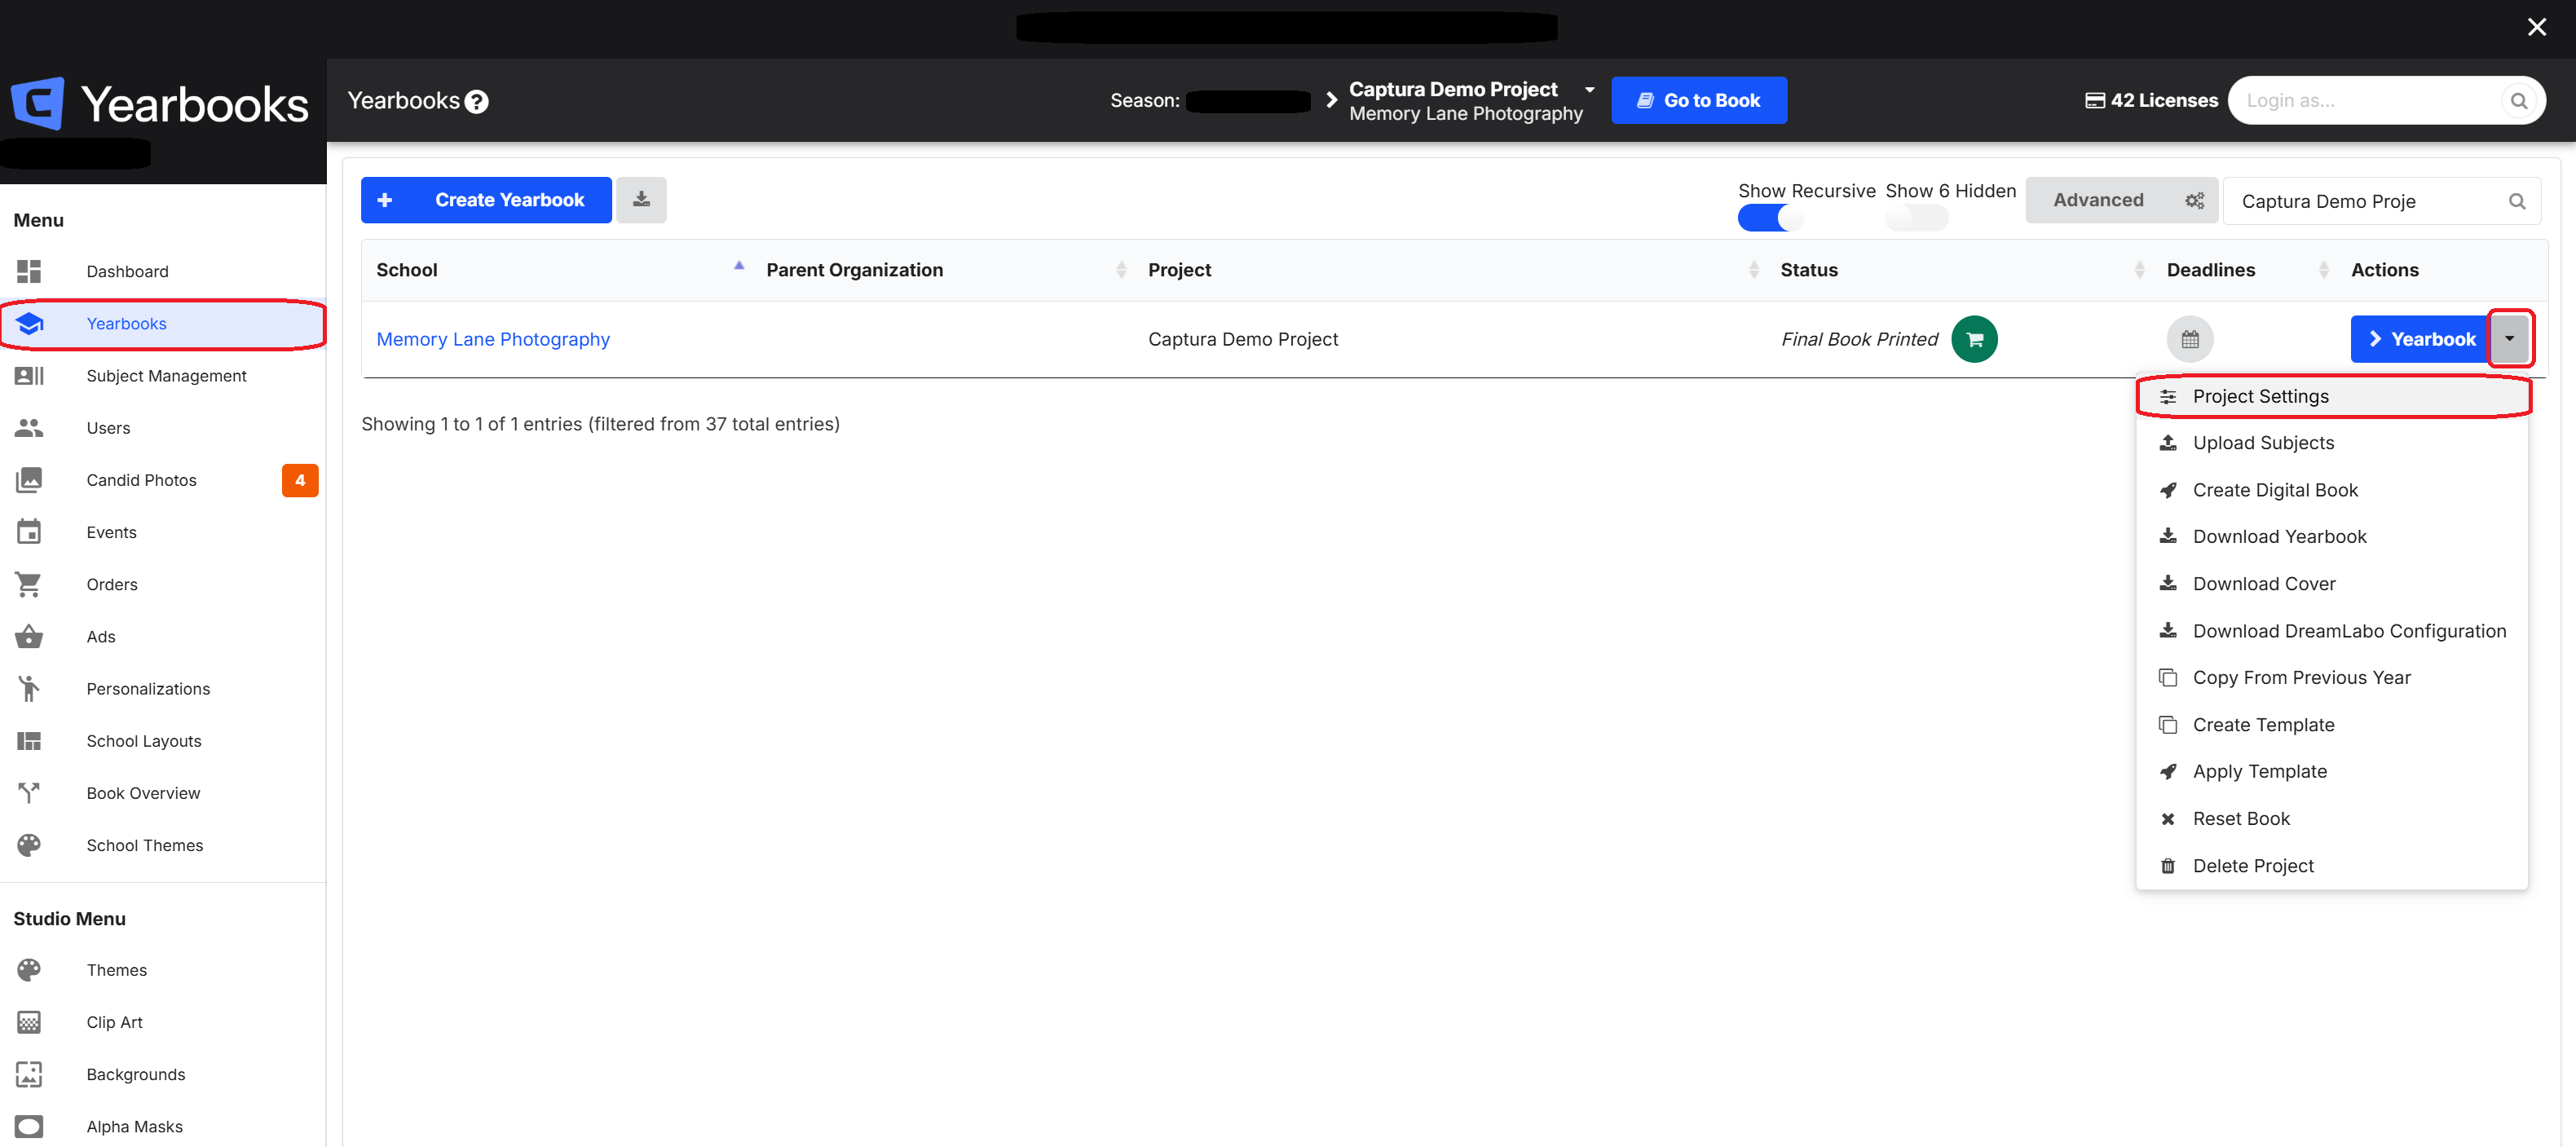Click the School Layouts grid icon
The height and width of the screenshot is (1147, 2576).
tap(29, 740)
